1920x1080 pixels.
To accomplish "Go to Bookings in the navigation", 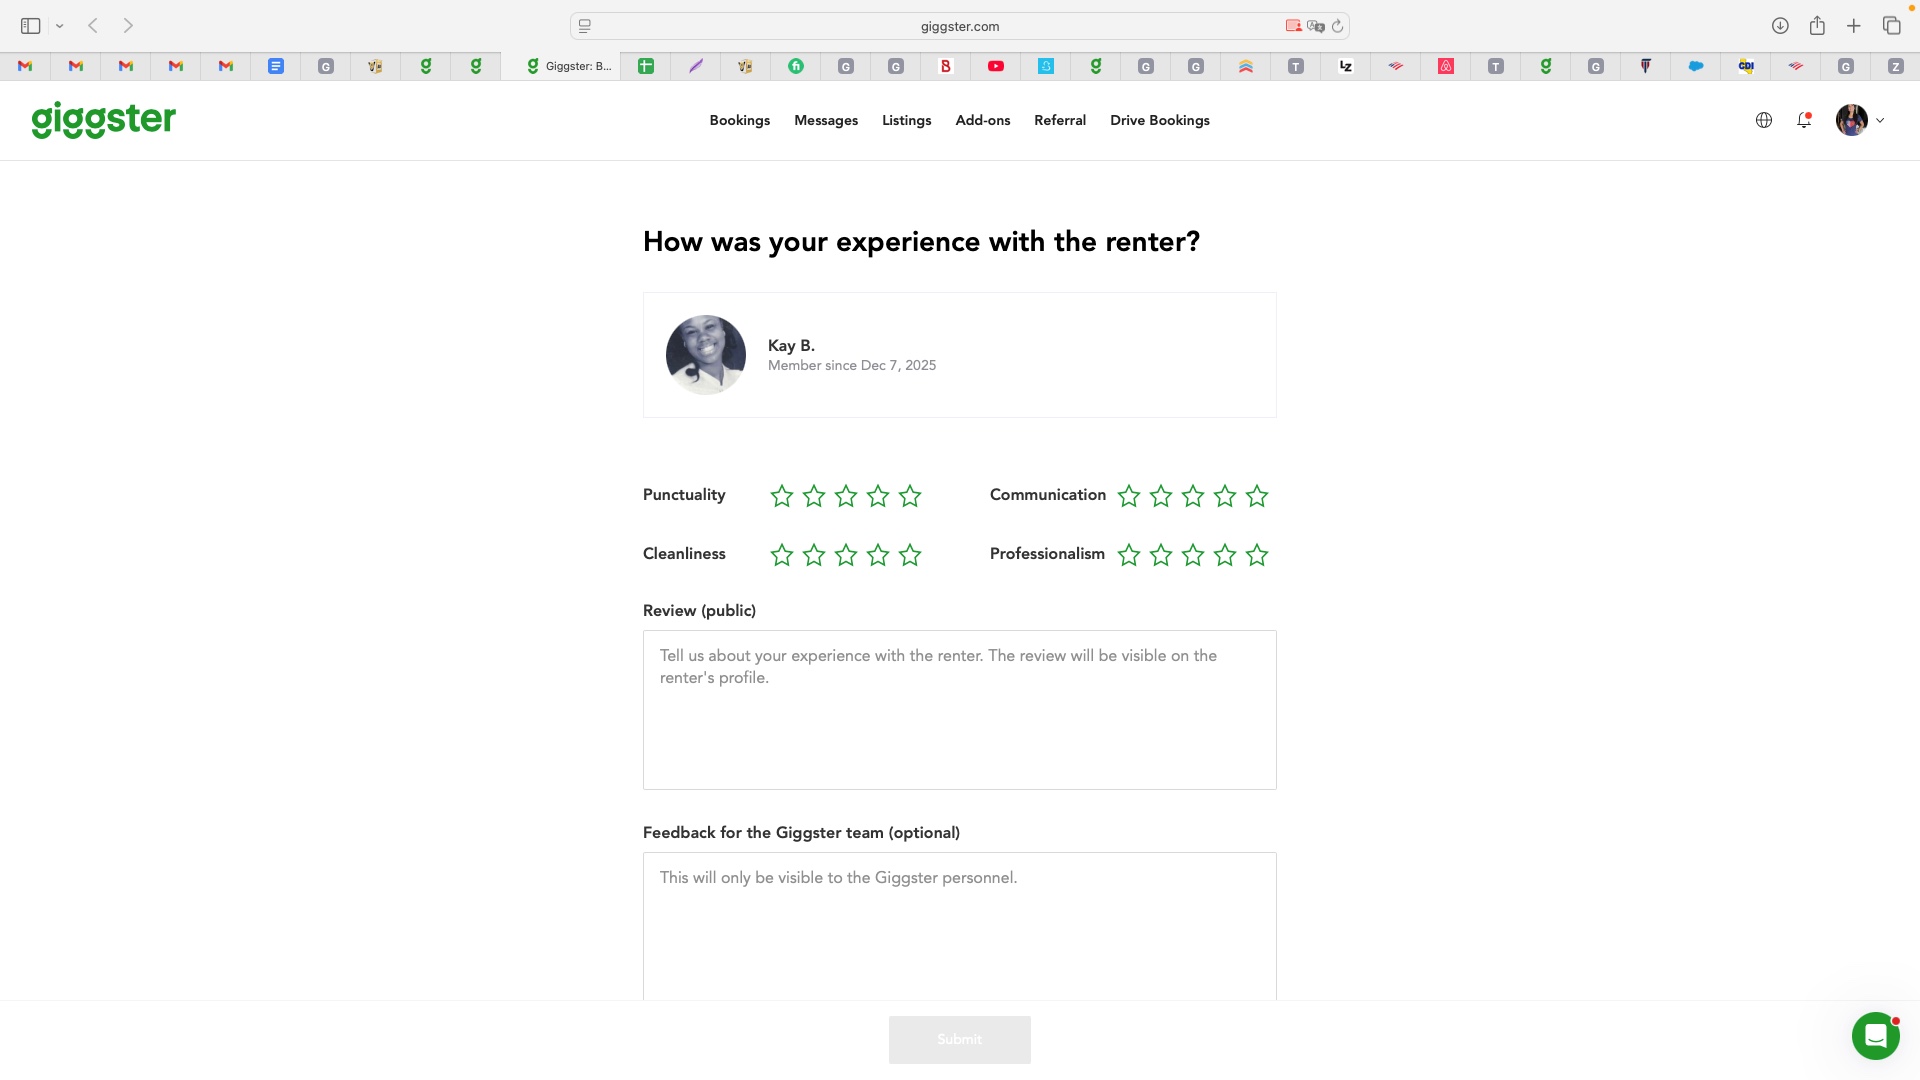I will (x=739, y=120).
